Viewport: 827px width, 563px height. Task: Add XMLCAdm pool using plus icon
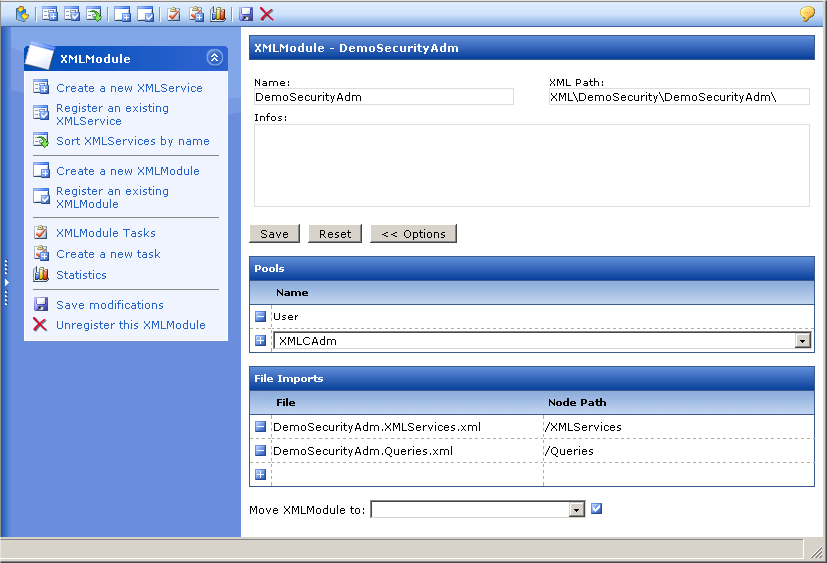pyautogui.click(x=260, y=341)
